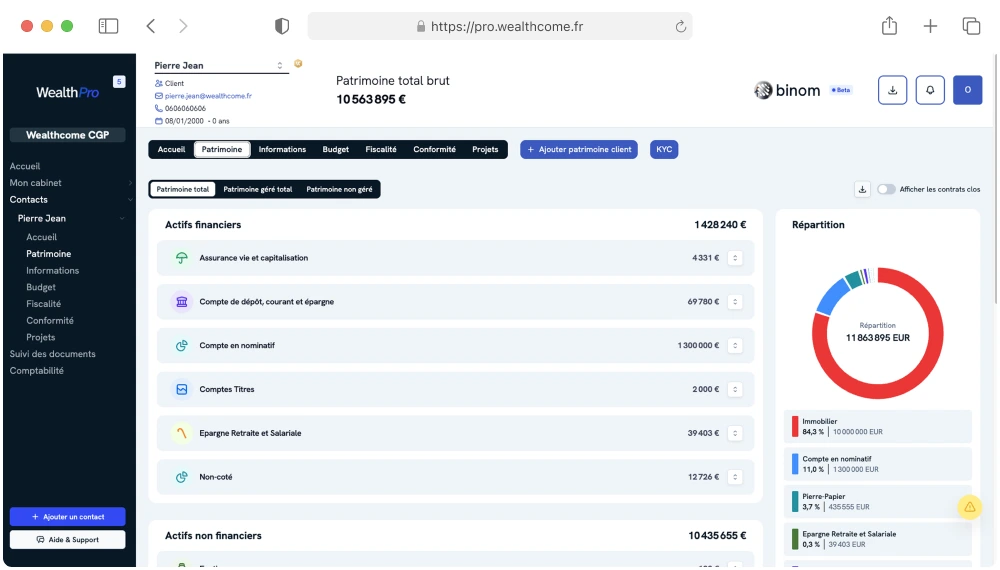Image resolution: width=1000 pixels, height=570 pixels.
Task: Open Aide & Support
Action: click(x=68, y=540)
